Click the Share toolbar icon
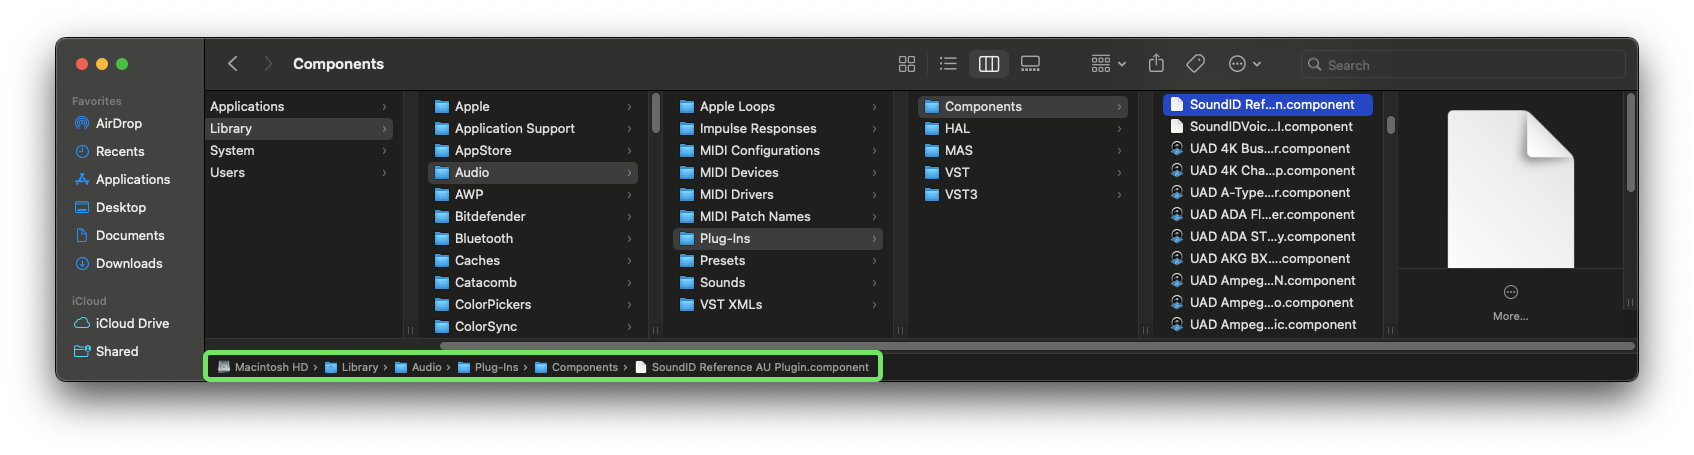 click(1156, 64)
